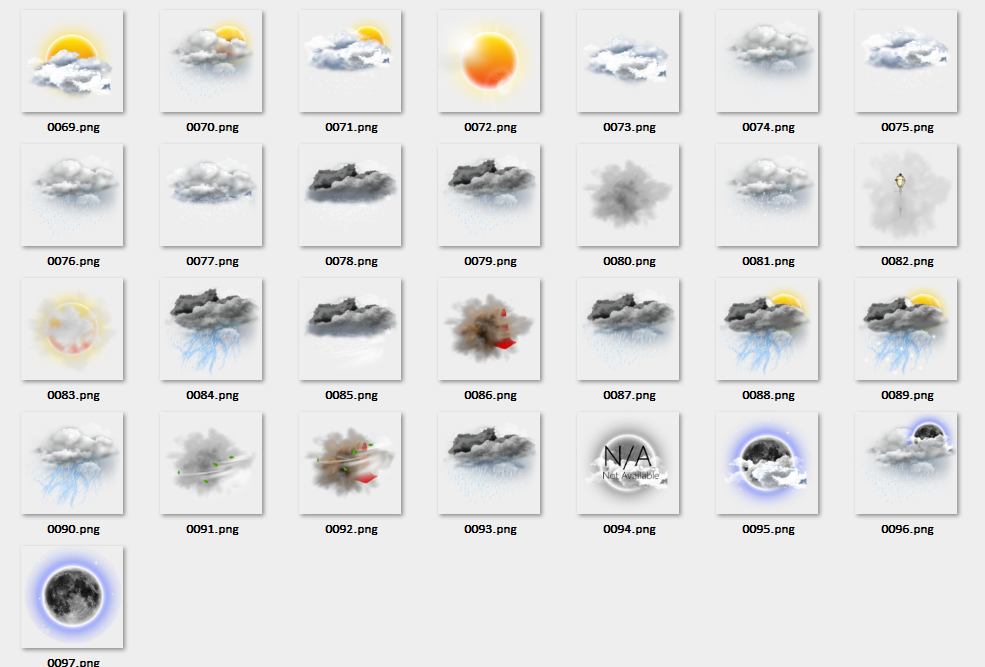Click the 0080.png file name
Image resolution: width=985 pixels, height=667 pixels.
pyautogui.click(x=629, y=261)
